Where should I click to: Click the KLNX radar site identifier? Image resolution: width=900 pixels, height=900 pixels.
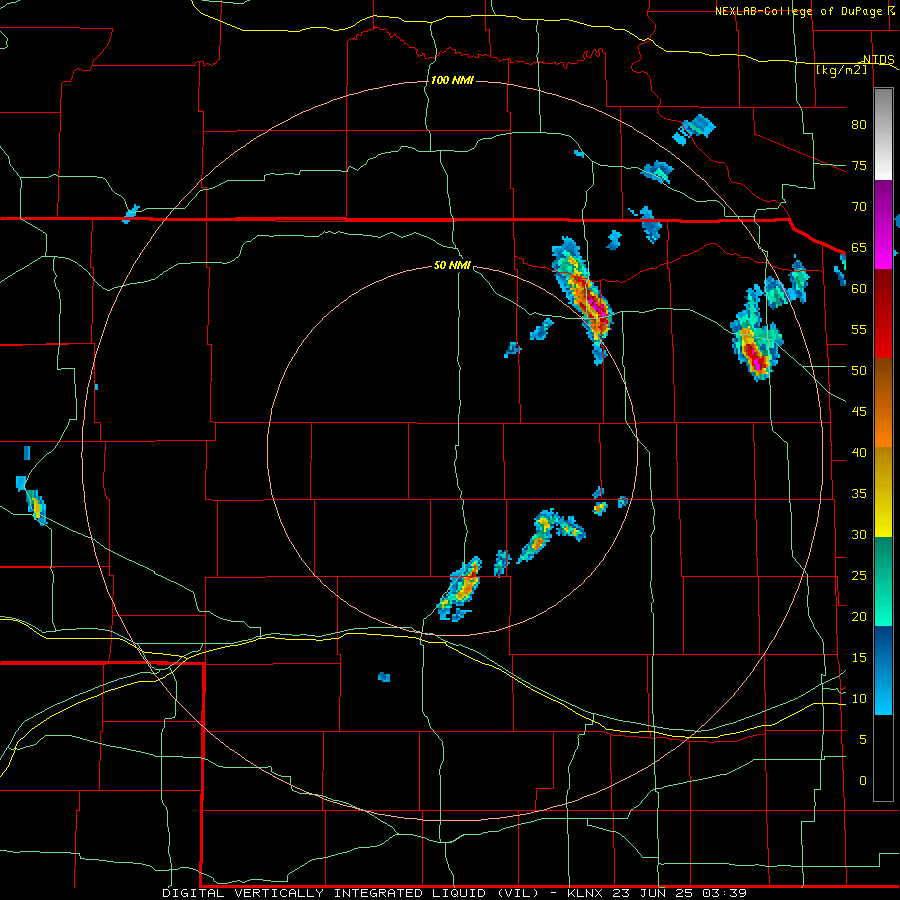(584, 893)
